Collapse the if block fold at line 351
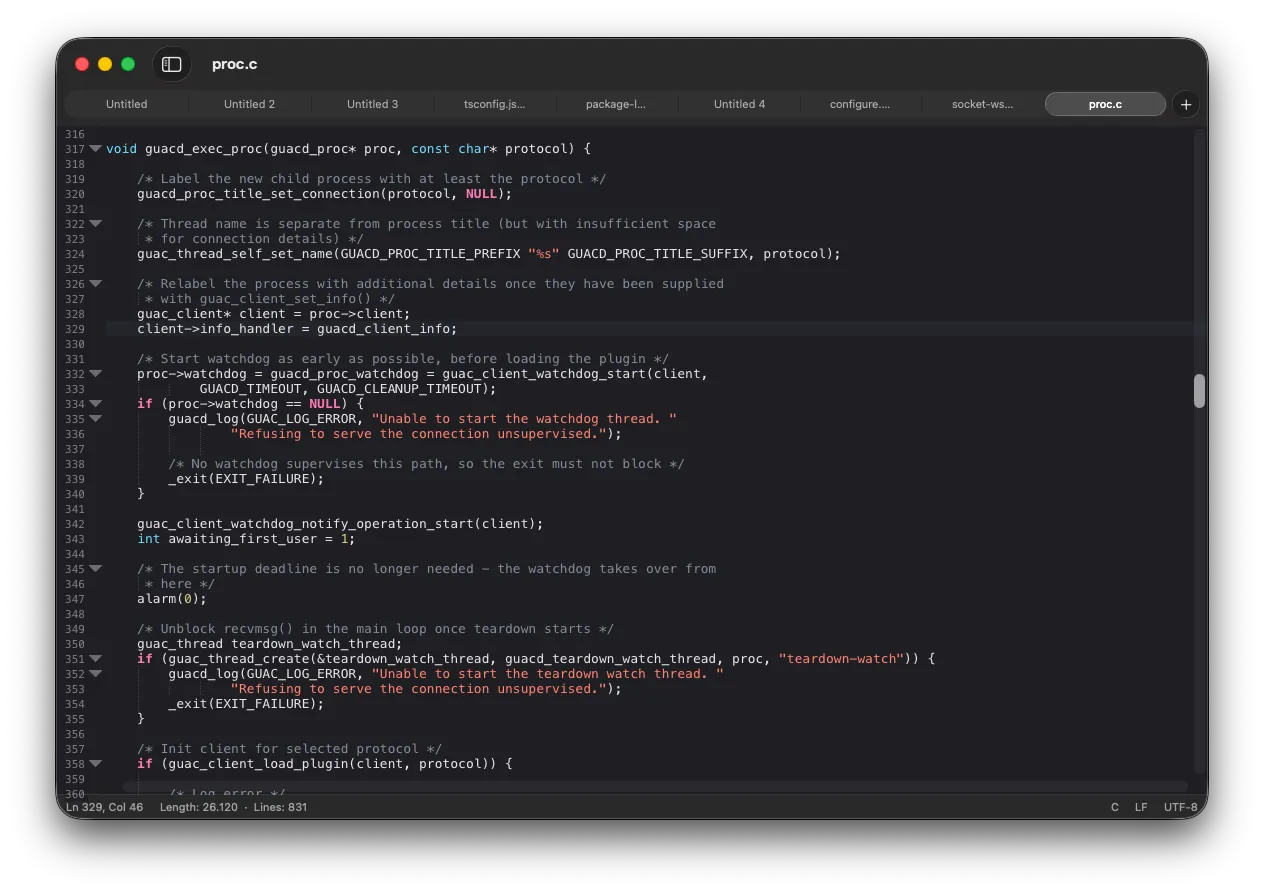The width and height of the screenshot is (1264, 893). [96, 659]
